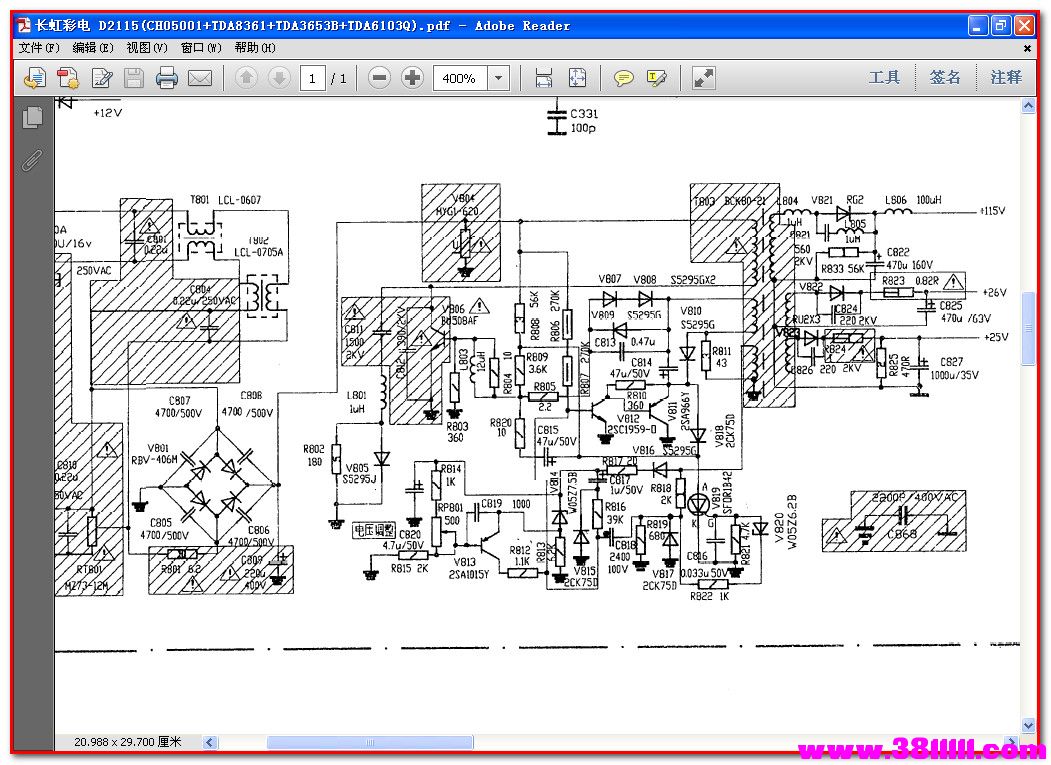Click the Adobe Reader title bar icon
Viewport: 1051px width, 765px height.
point(24,25)
